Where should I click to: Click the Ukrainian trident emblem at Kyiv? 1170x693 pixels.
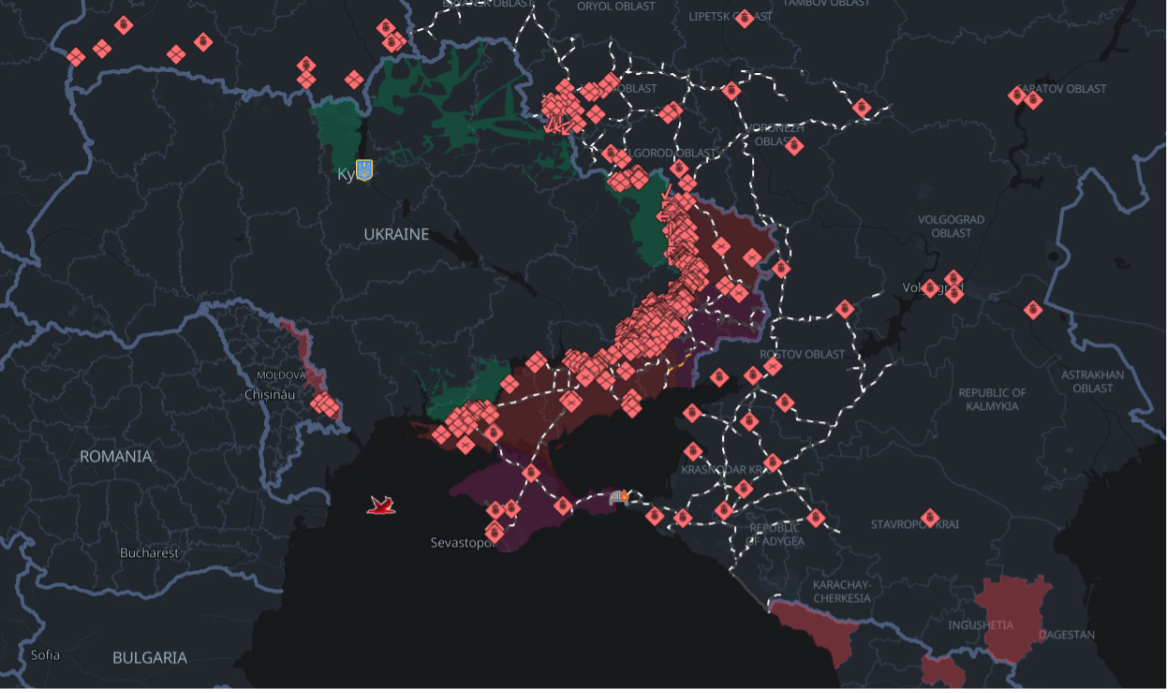364,170
